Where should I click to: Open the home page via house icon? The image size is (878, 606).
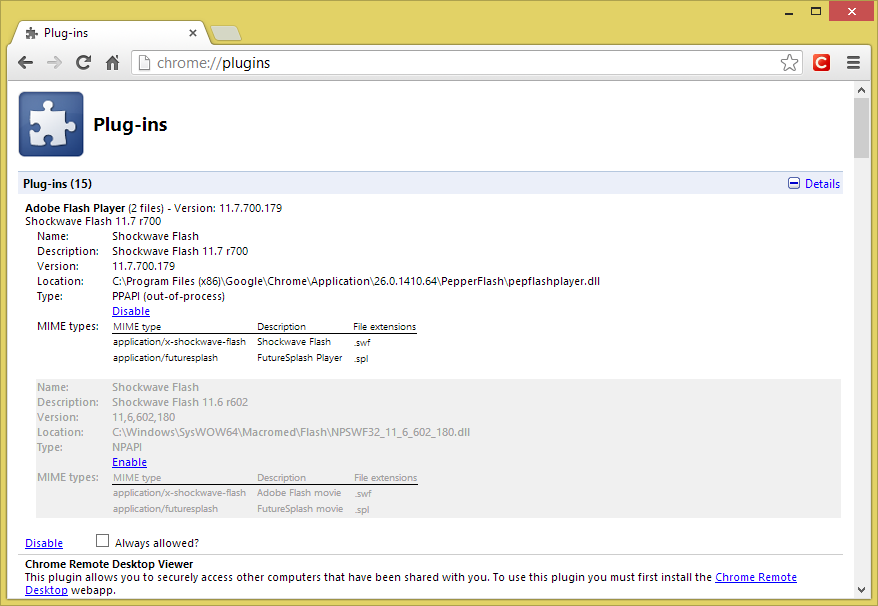pos(113,63)
